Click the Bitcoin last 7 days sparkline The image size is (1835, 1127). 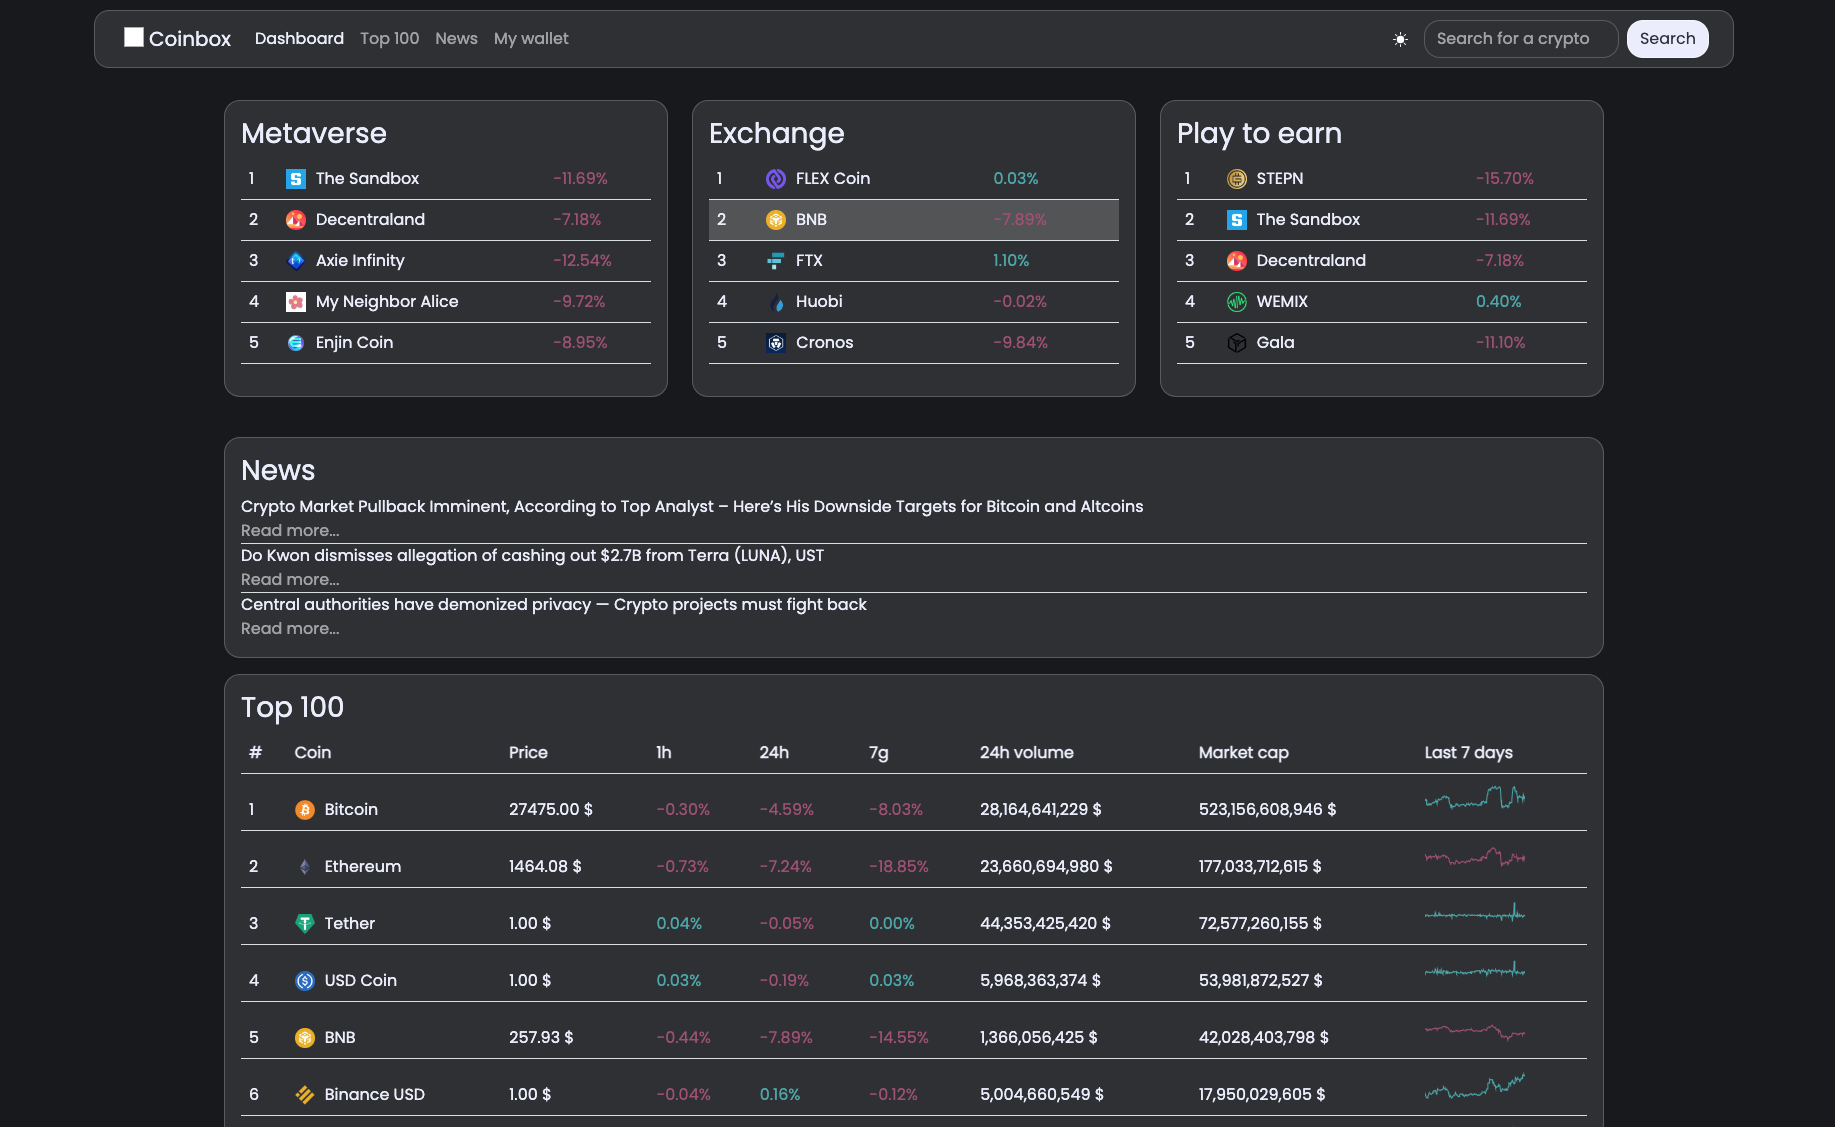tap(1475, 798)
